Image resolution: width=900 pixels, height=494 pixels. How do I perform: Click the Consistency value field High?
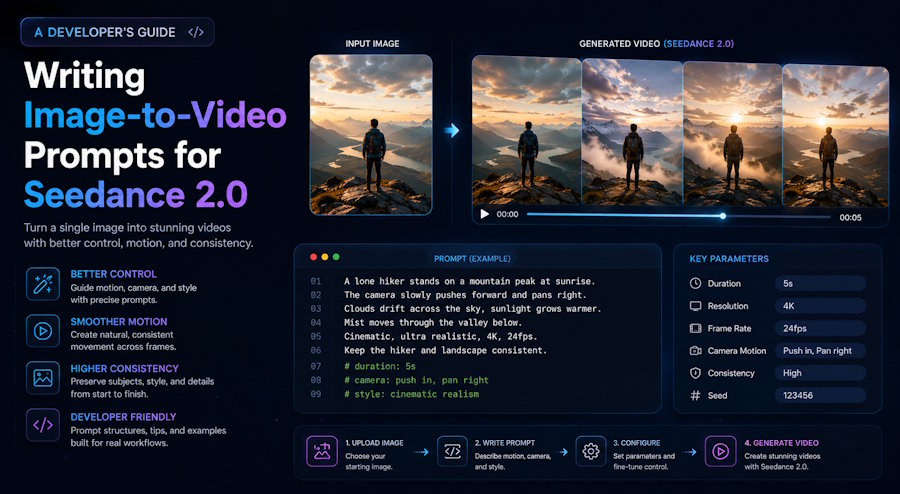pyautogui.click(x=820, y=373)
